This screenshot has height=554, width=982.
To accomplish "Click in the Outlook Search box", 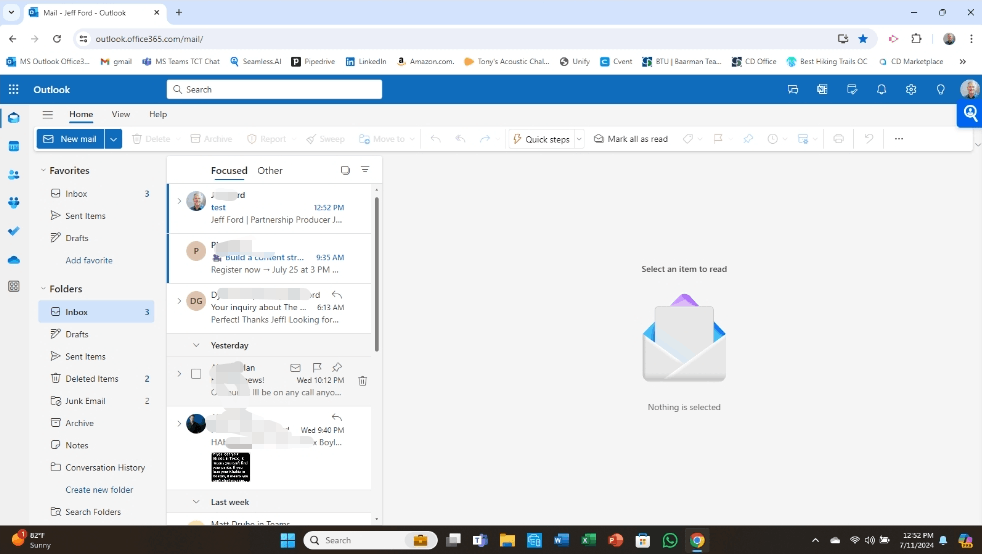I will (x=274, y=90).
